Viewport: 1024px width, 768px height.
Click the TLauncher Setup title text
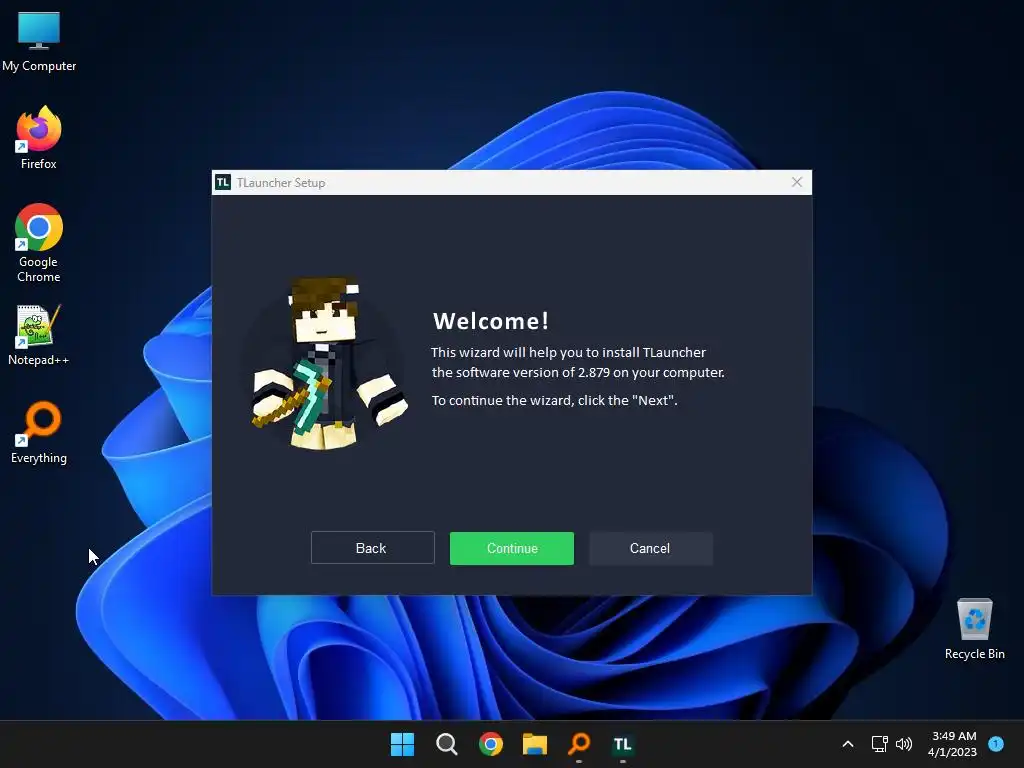[281, 183]
